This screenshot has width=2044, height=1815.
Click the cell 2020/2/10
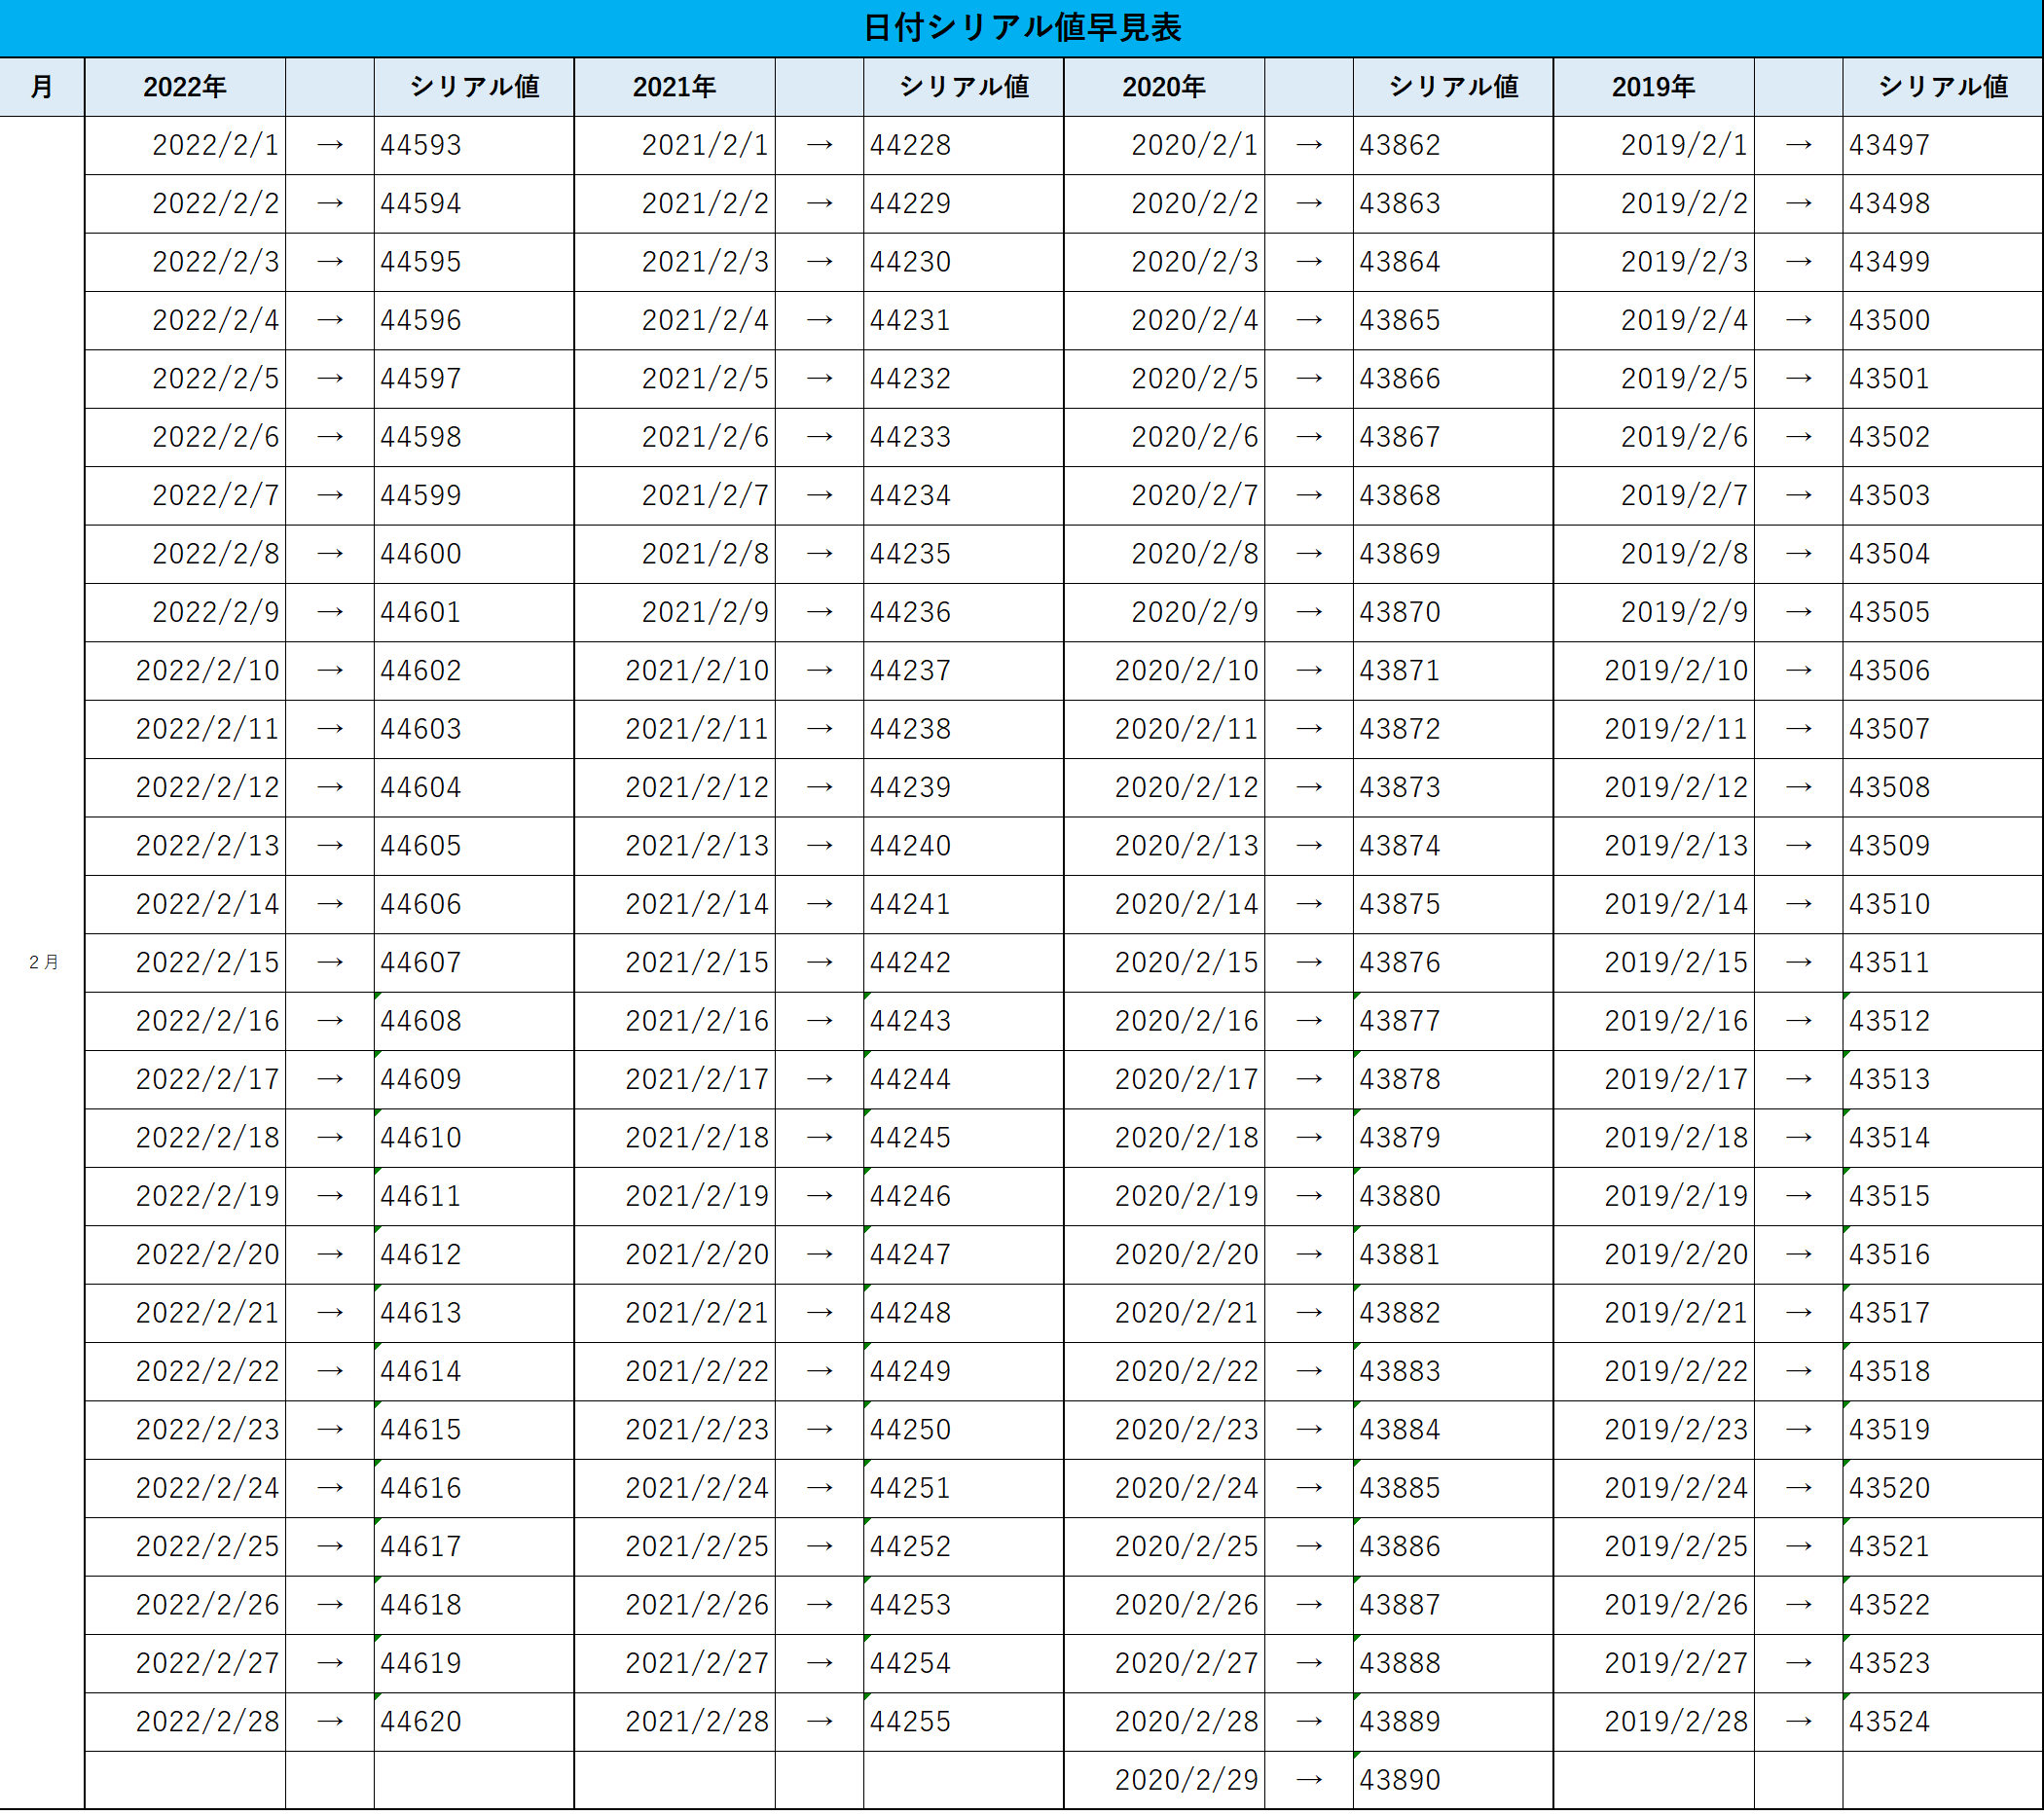pos(1164,671)
